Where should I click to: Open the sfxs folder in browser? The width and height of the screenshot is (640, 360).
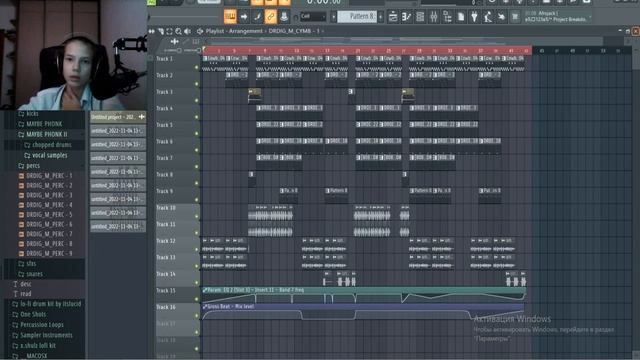(x=27, y=264)
